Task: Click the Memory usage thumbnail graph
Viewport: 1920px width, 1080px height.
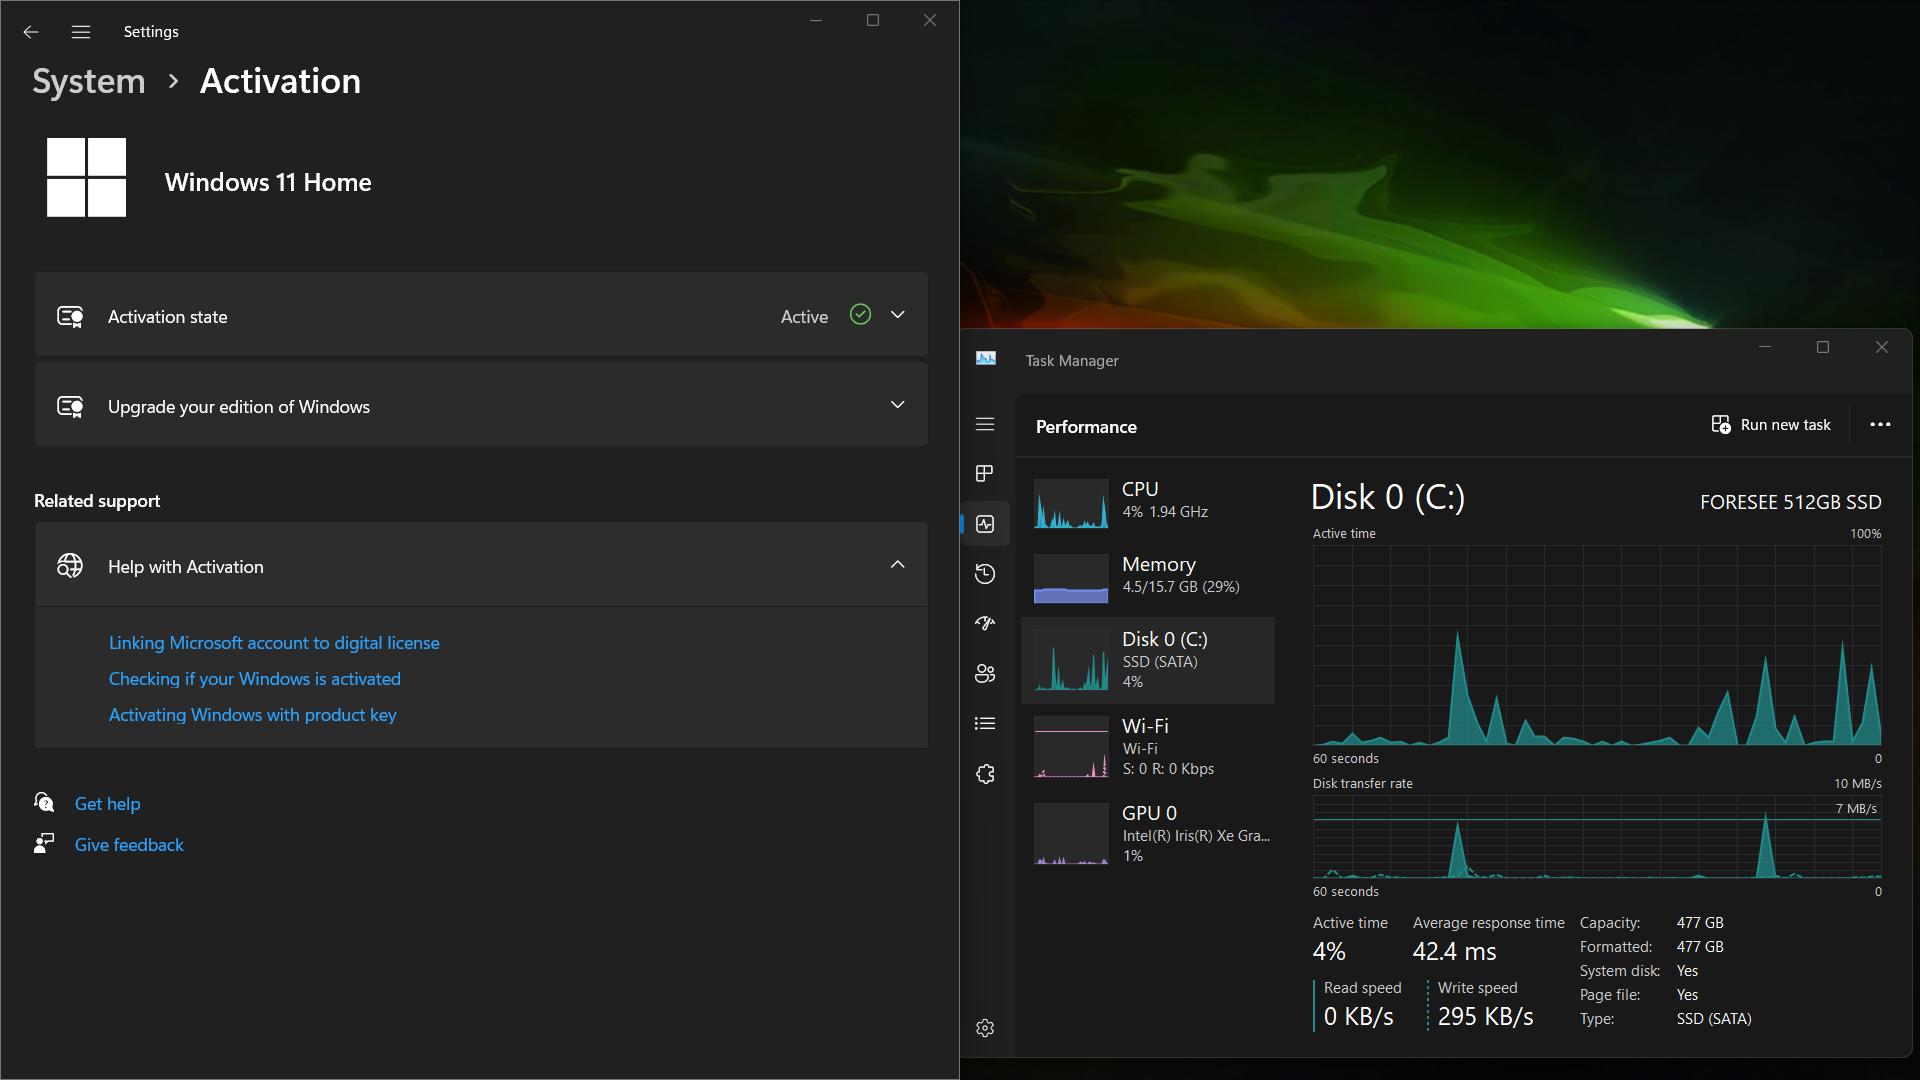Action: 1071,579
